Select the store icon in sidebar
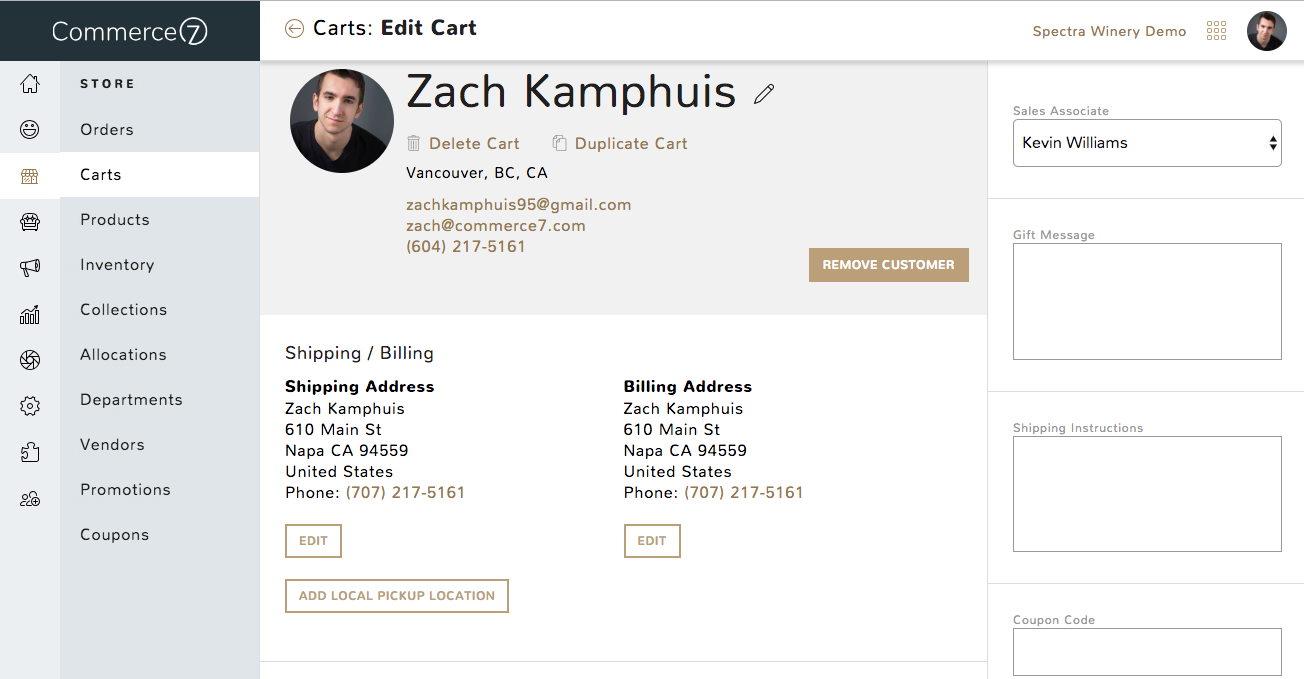The width and height of the screenshot is (1304, 679). click(x=30, y=176)
